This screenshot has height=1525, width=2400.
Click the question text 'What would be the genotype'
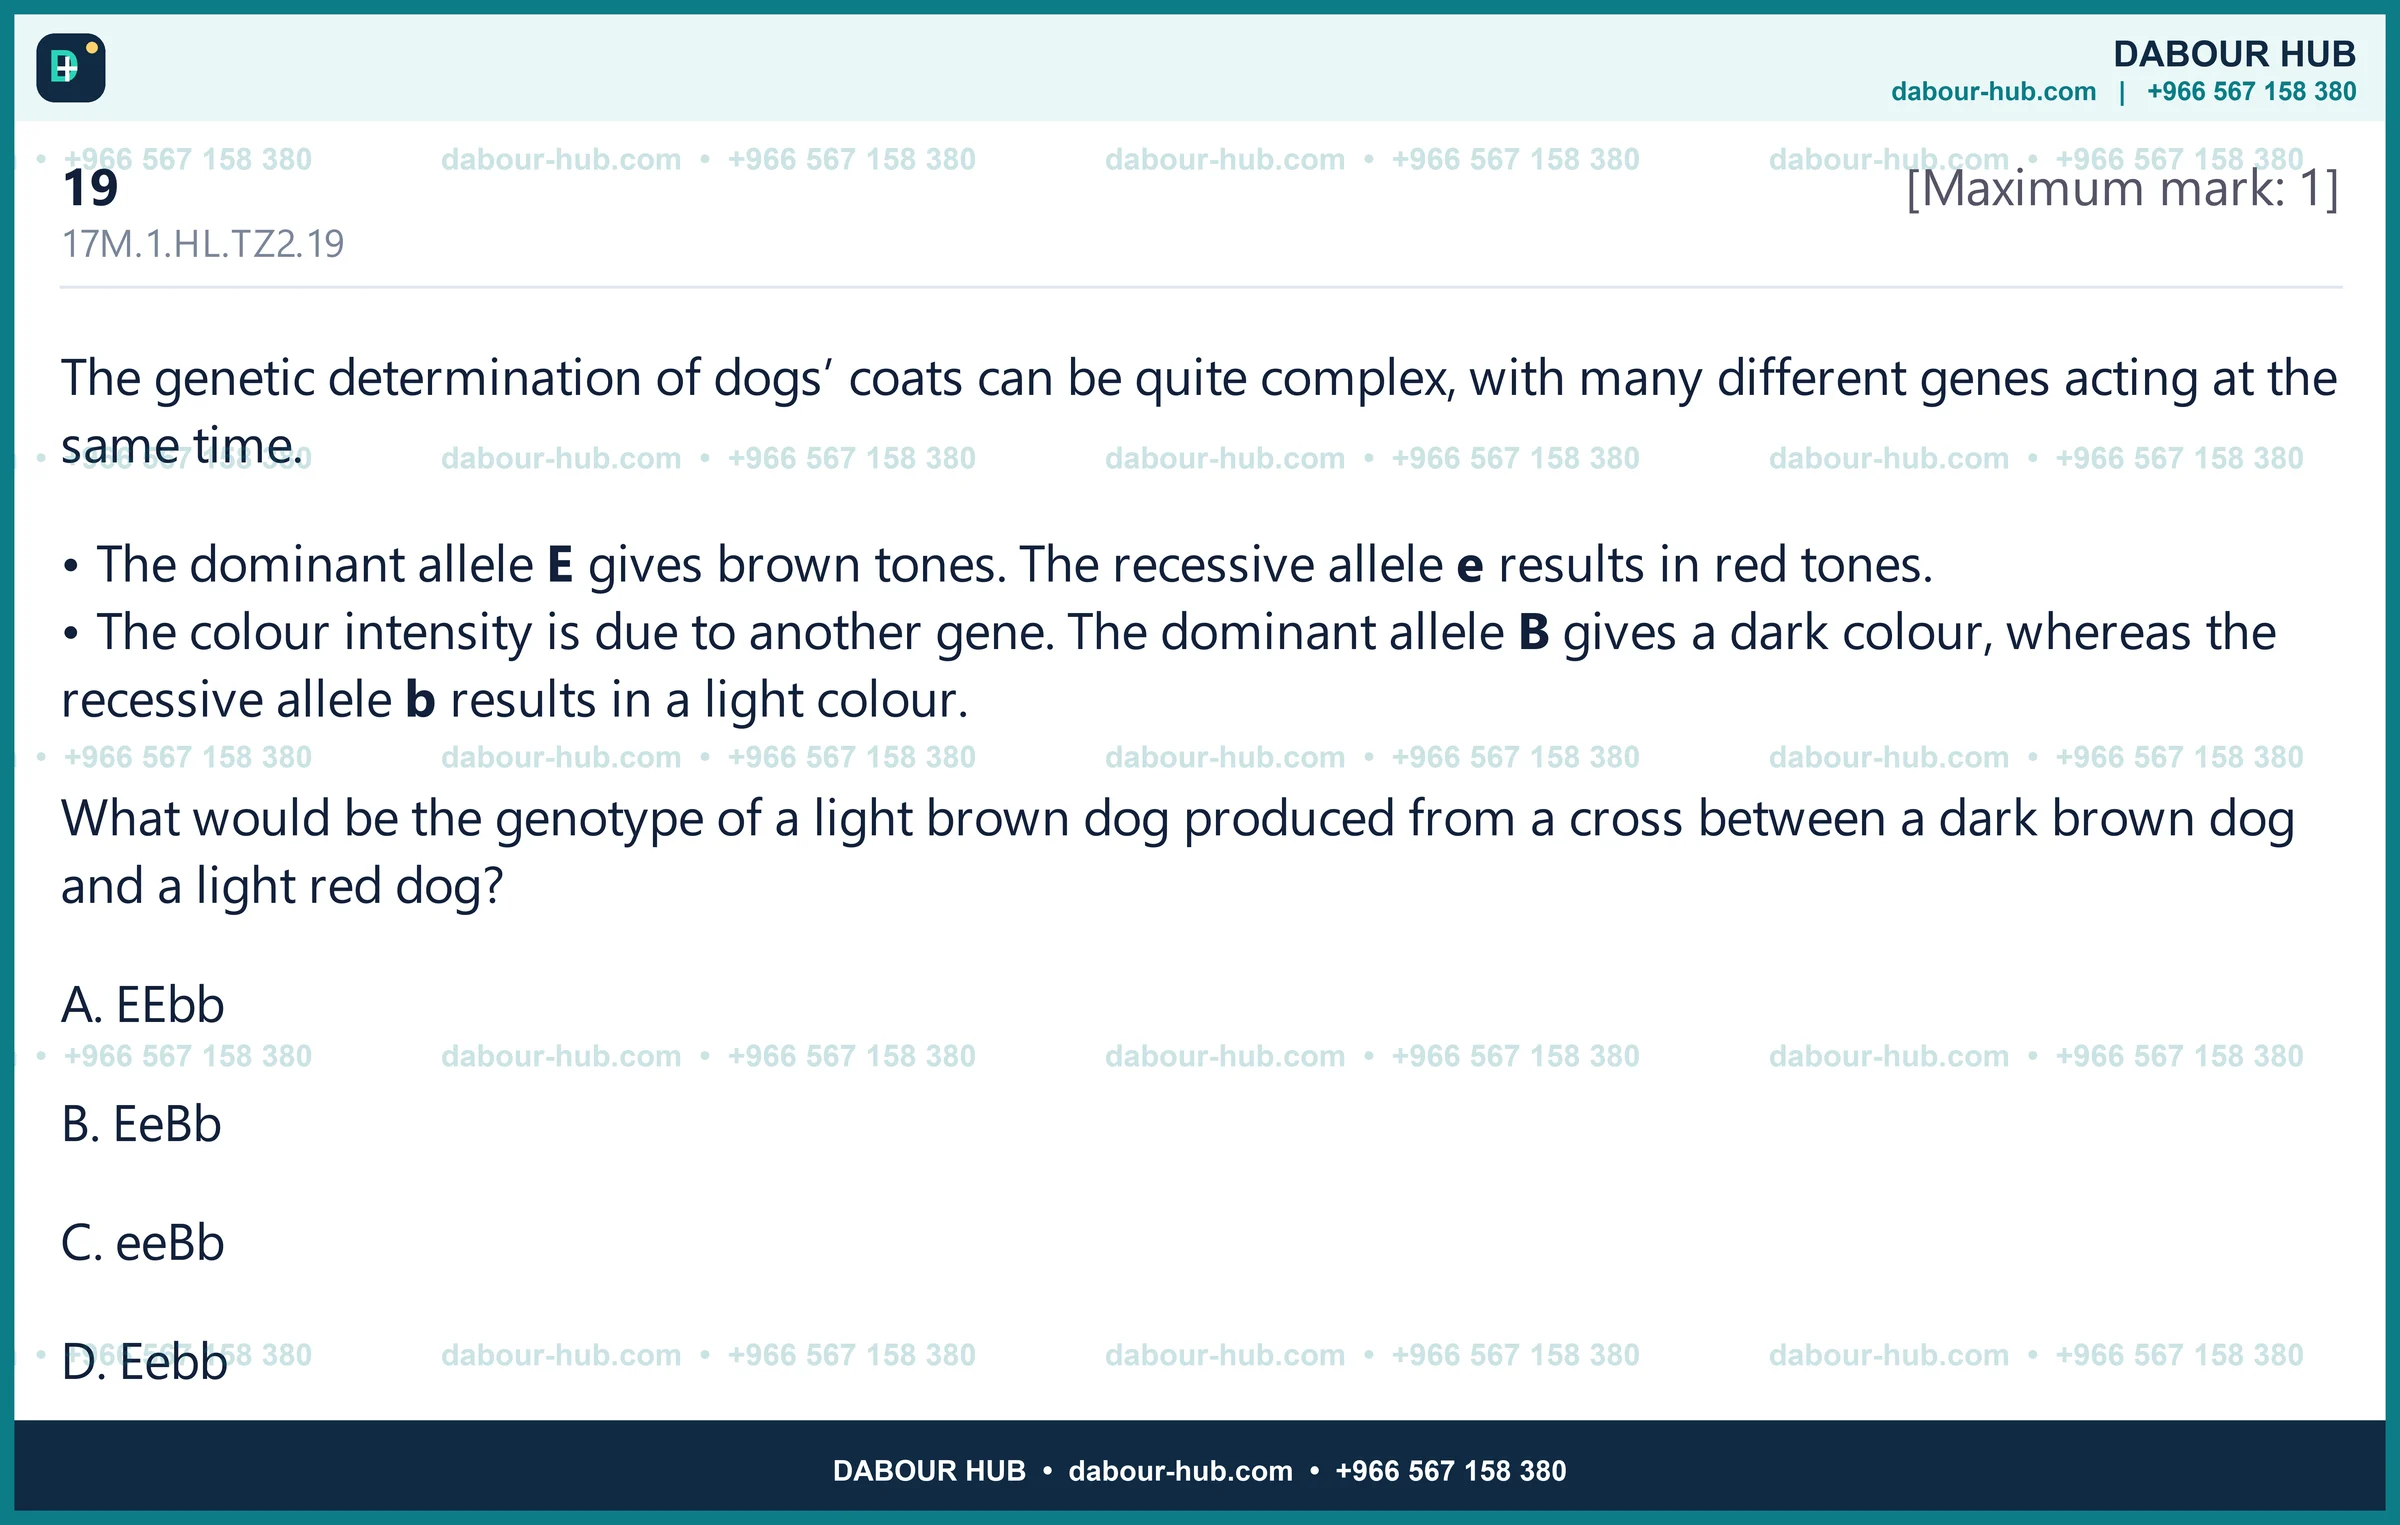1178,852
